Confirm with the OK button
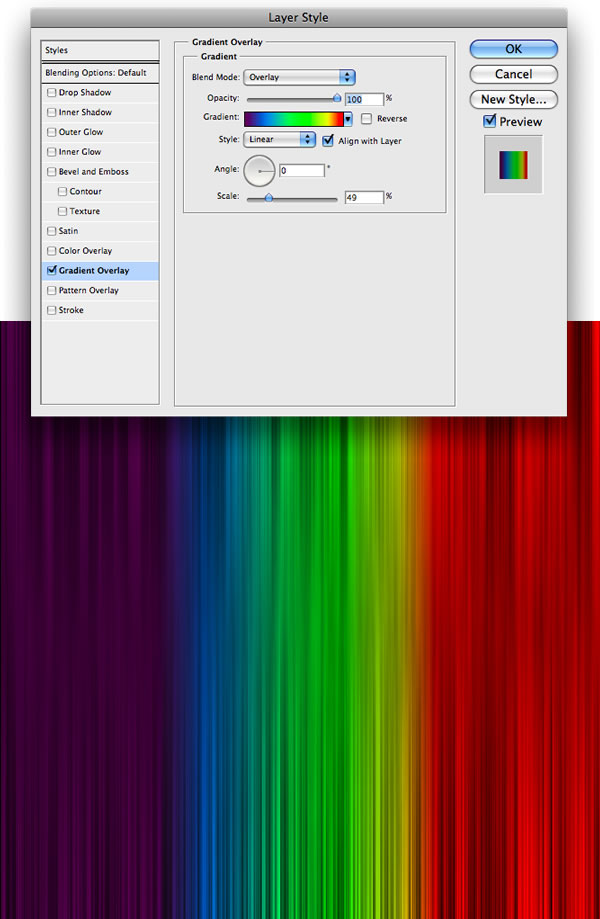 click(513, 49)
